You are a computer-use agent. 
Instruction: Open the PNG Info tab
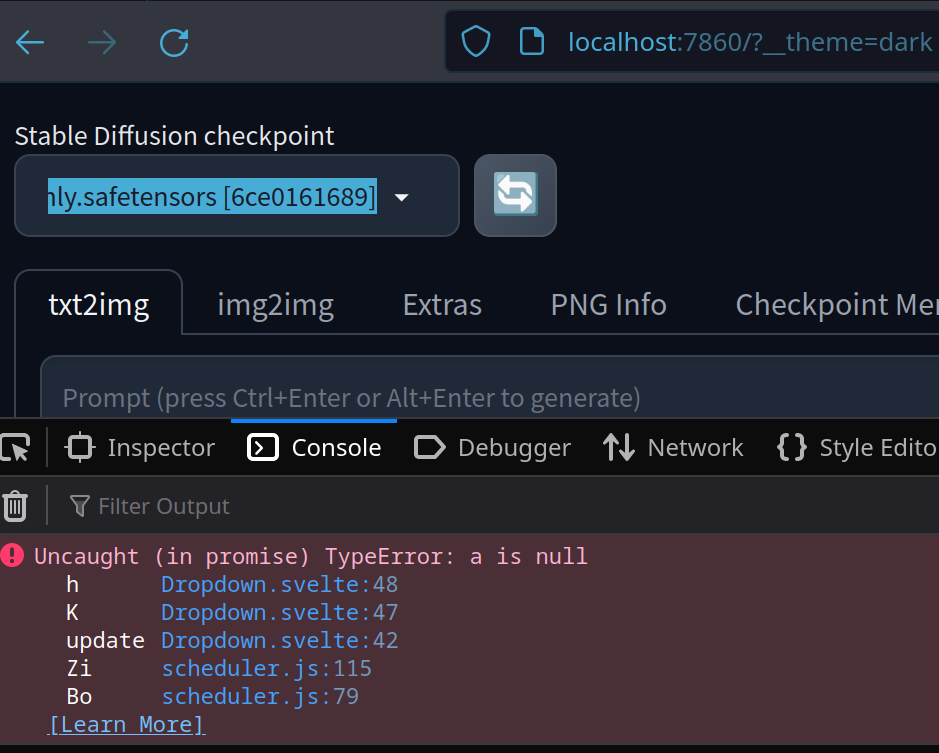pos(608,304)
